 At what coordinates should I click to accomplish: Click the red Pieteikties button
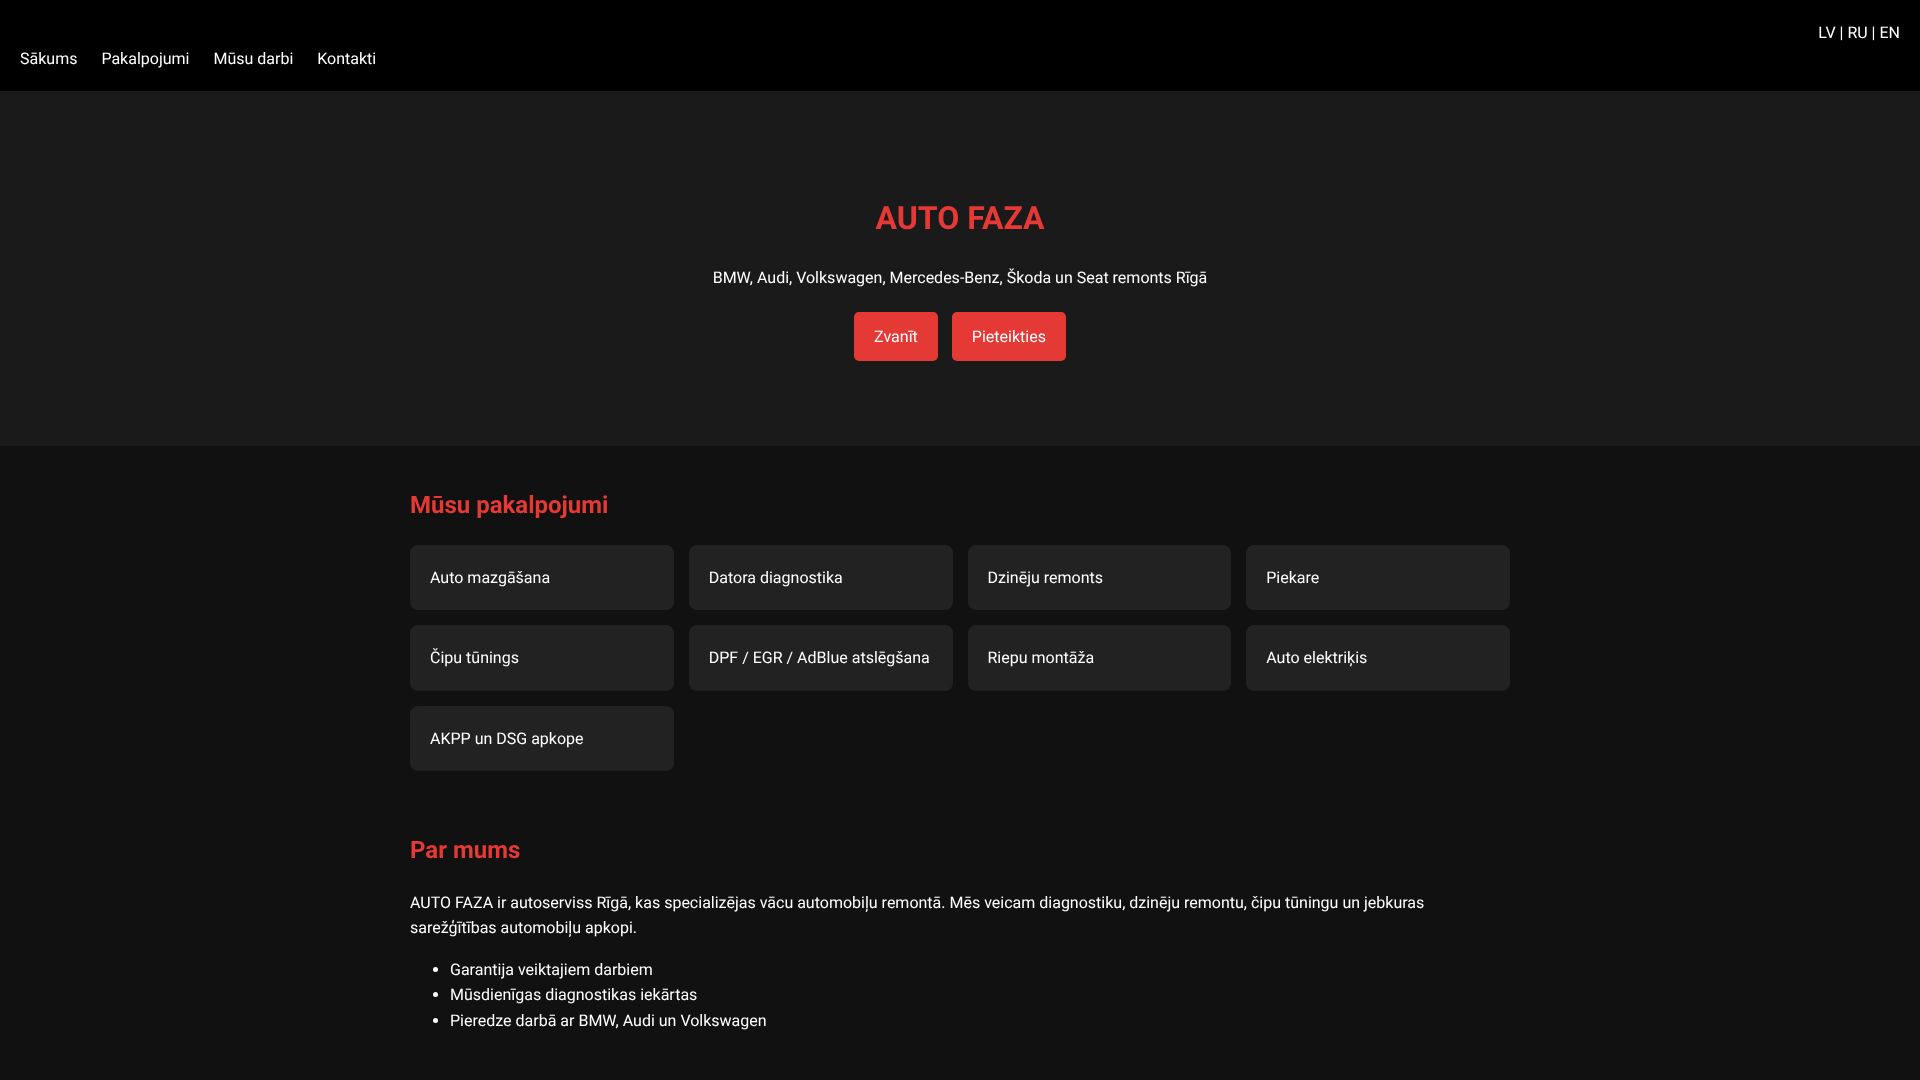tap(1008, 337)
